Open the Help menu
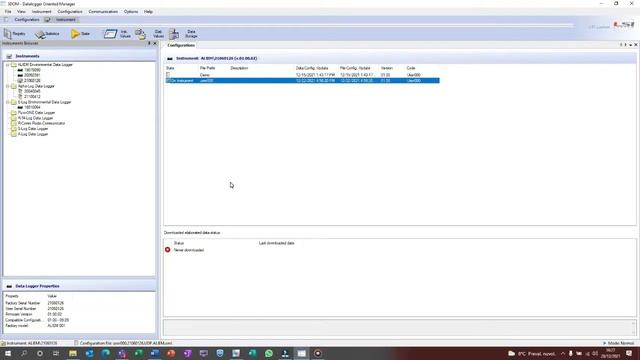 tap(148, 11)
